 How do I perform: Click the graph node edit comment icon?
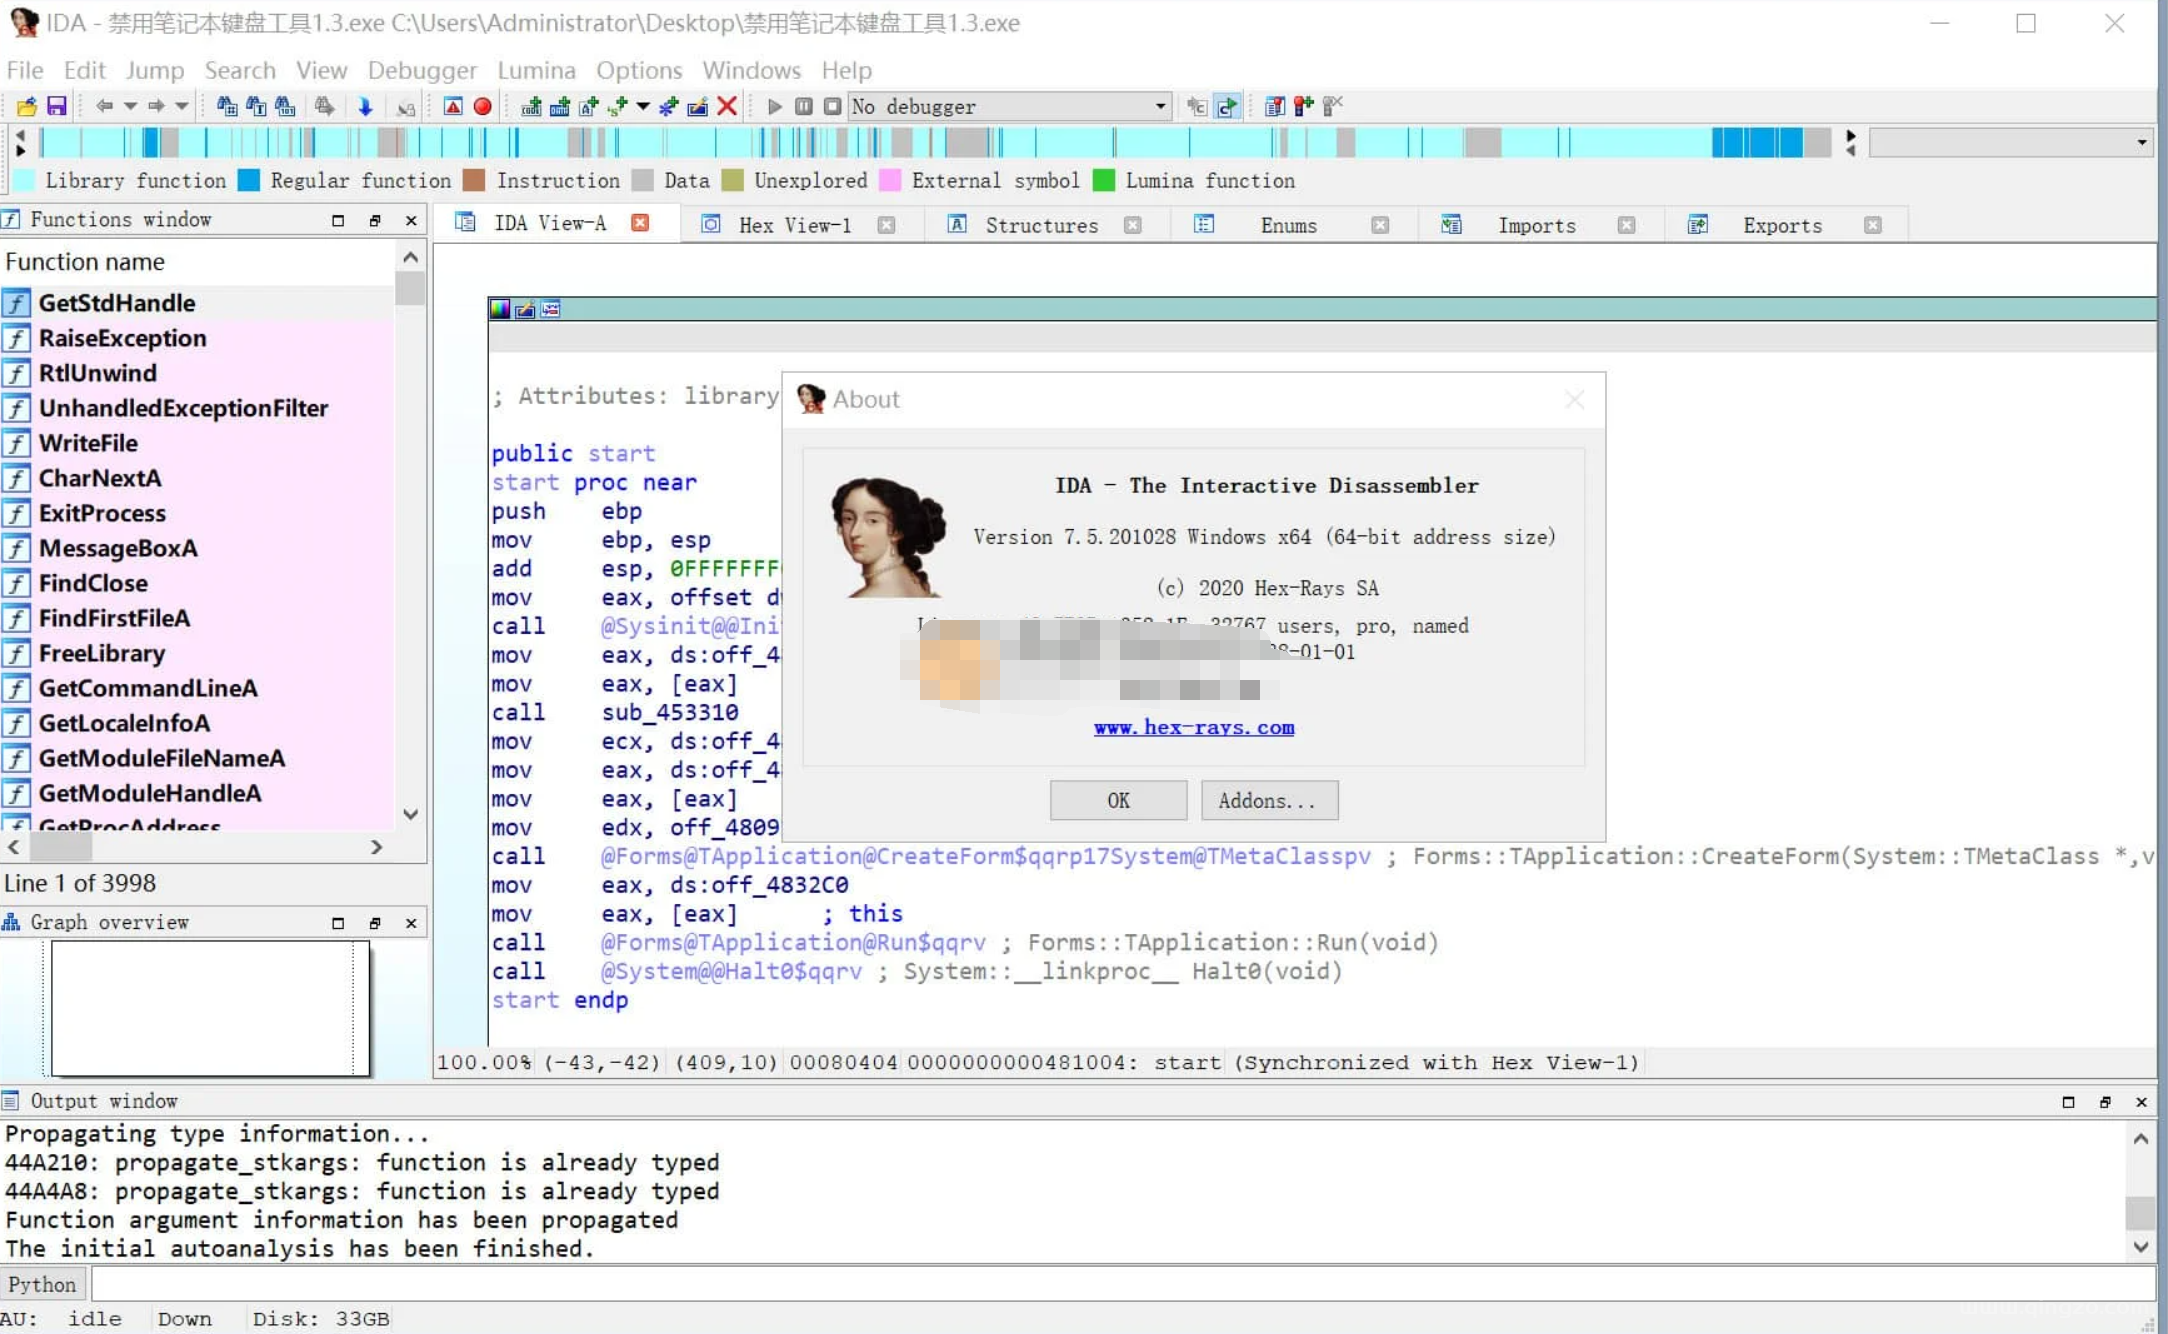point(525,309)
